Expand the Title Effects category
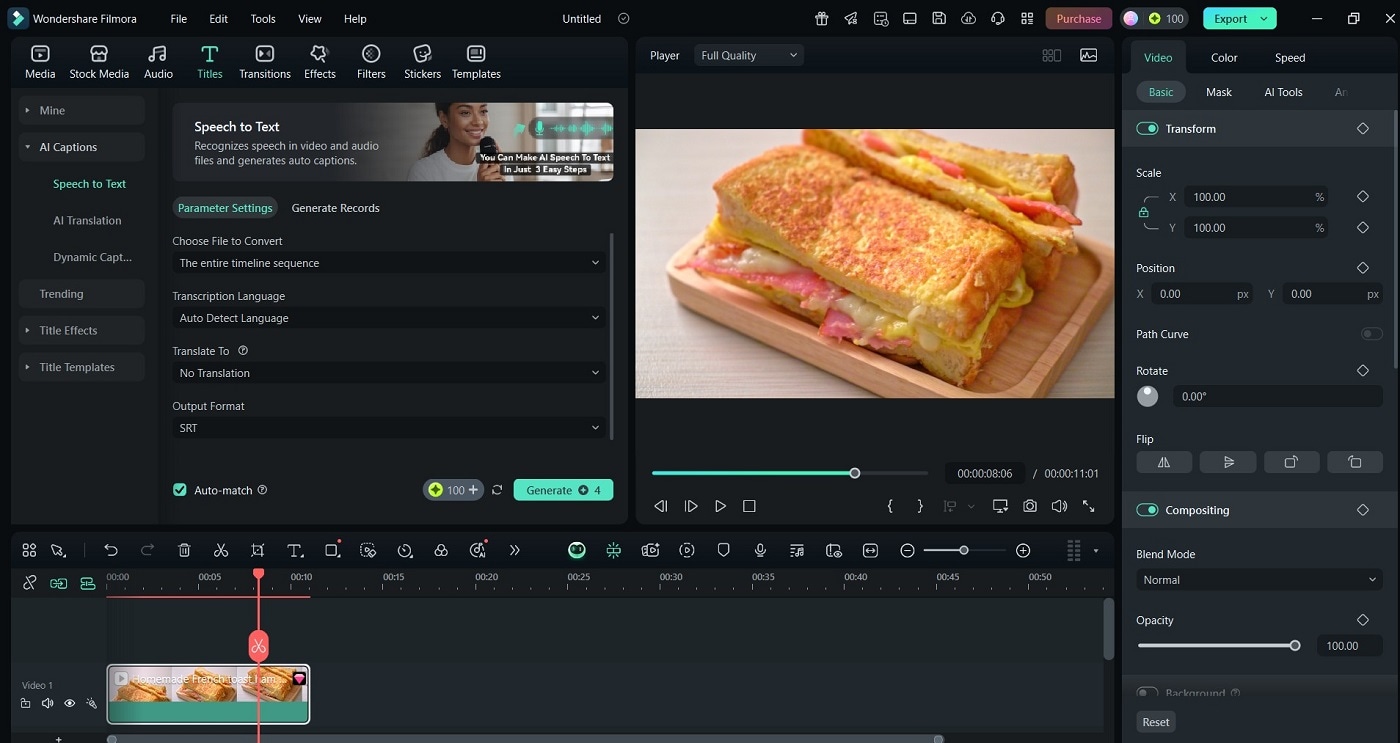The image size is (1400, 743). coord(81,330)
